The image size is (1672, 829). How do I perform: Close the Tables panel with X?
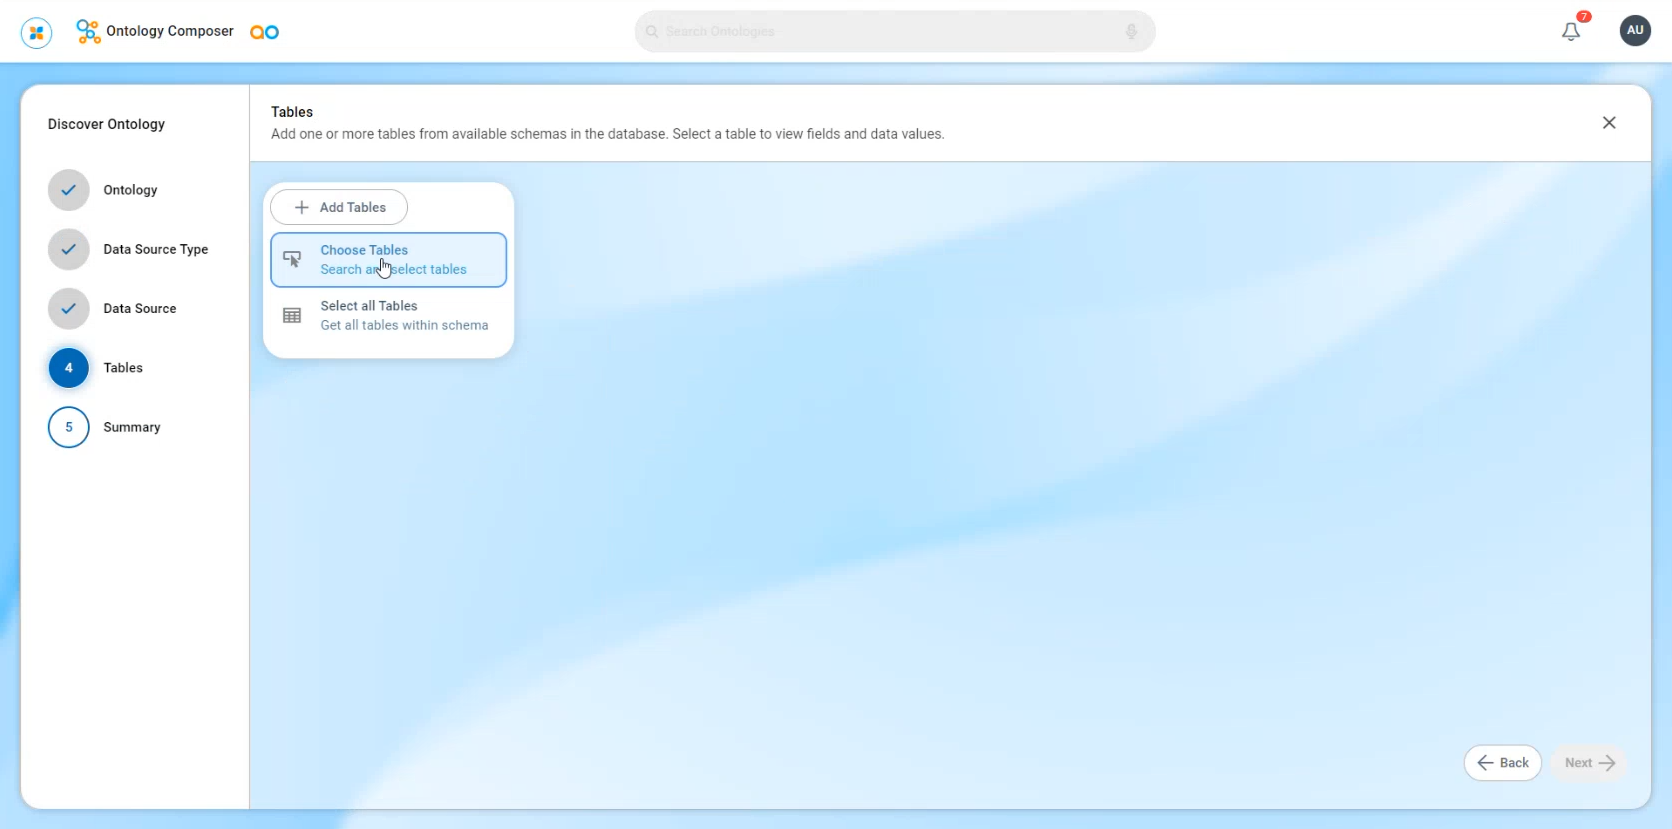1609,123
